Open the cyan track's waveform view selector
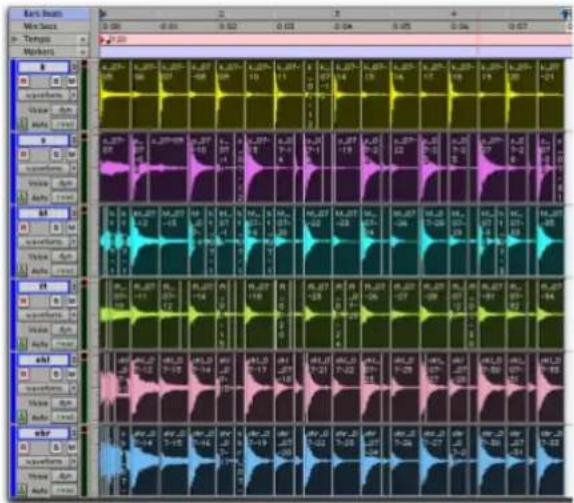This screenshot has width=574, height=503. [48, 242]
